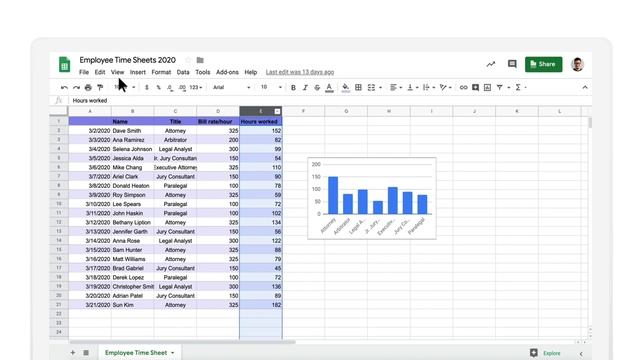The width and height of the screenshot is (640, 360).
Task: Select the bar chart
Action: (x=372, y=198)
